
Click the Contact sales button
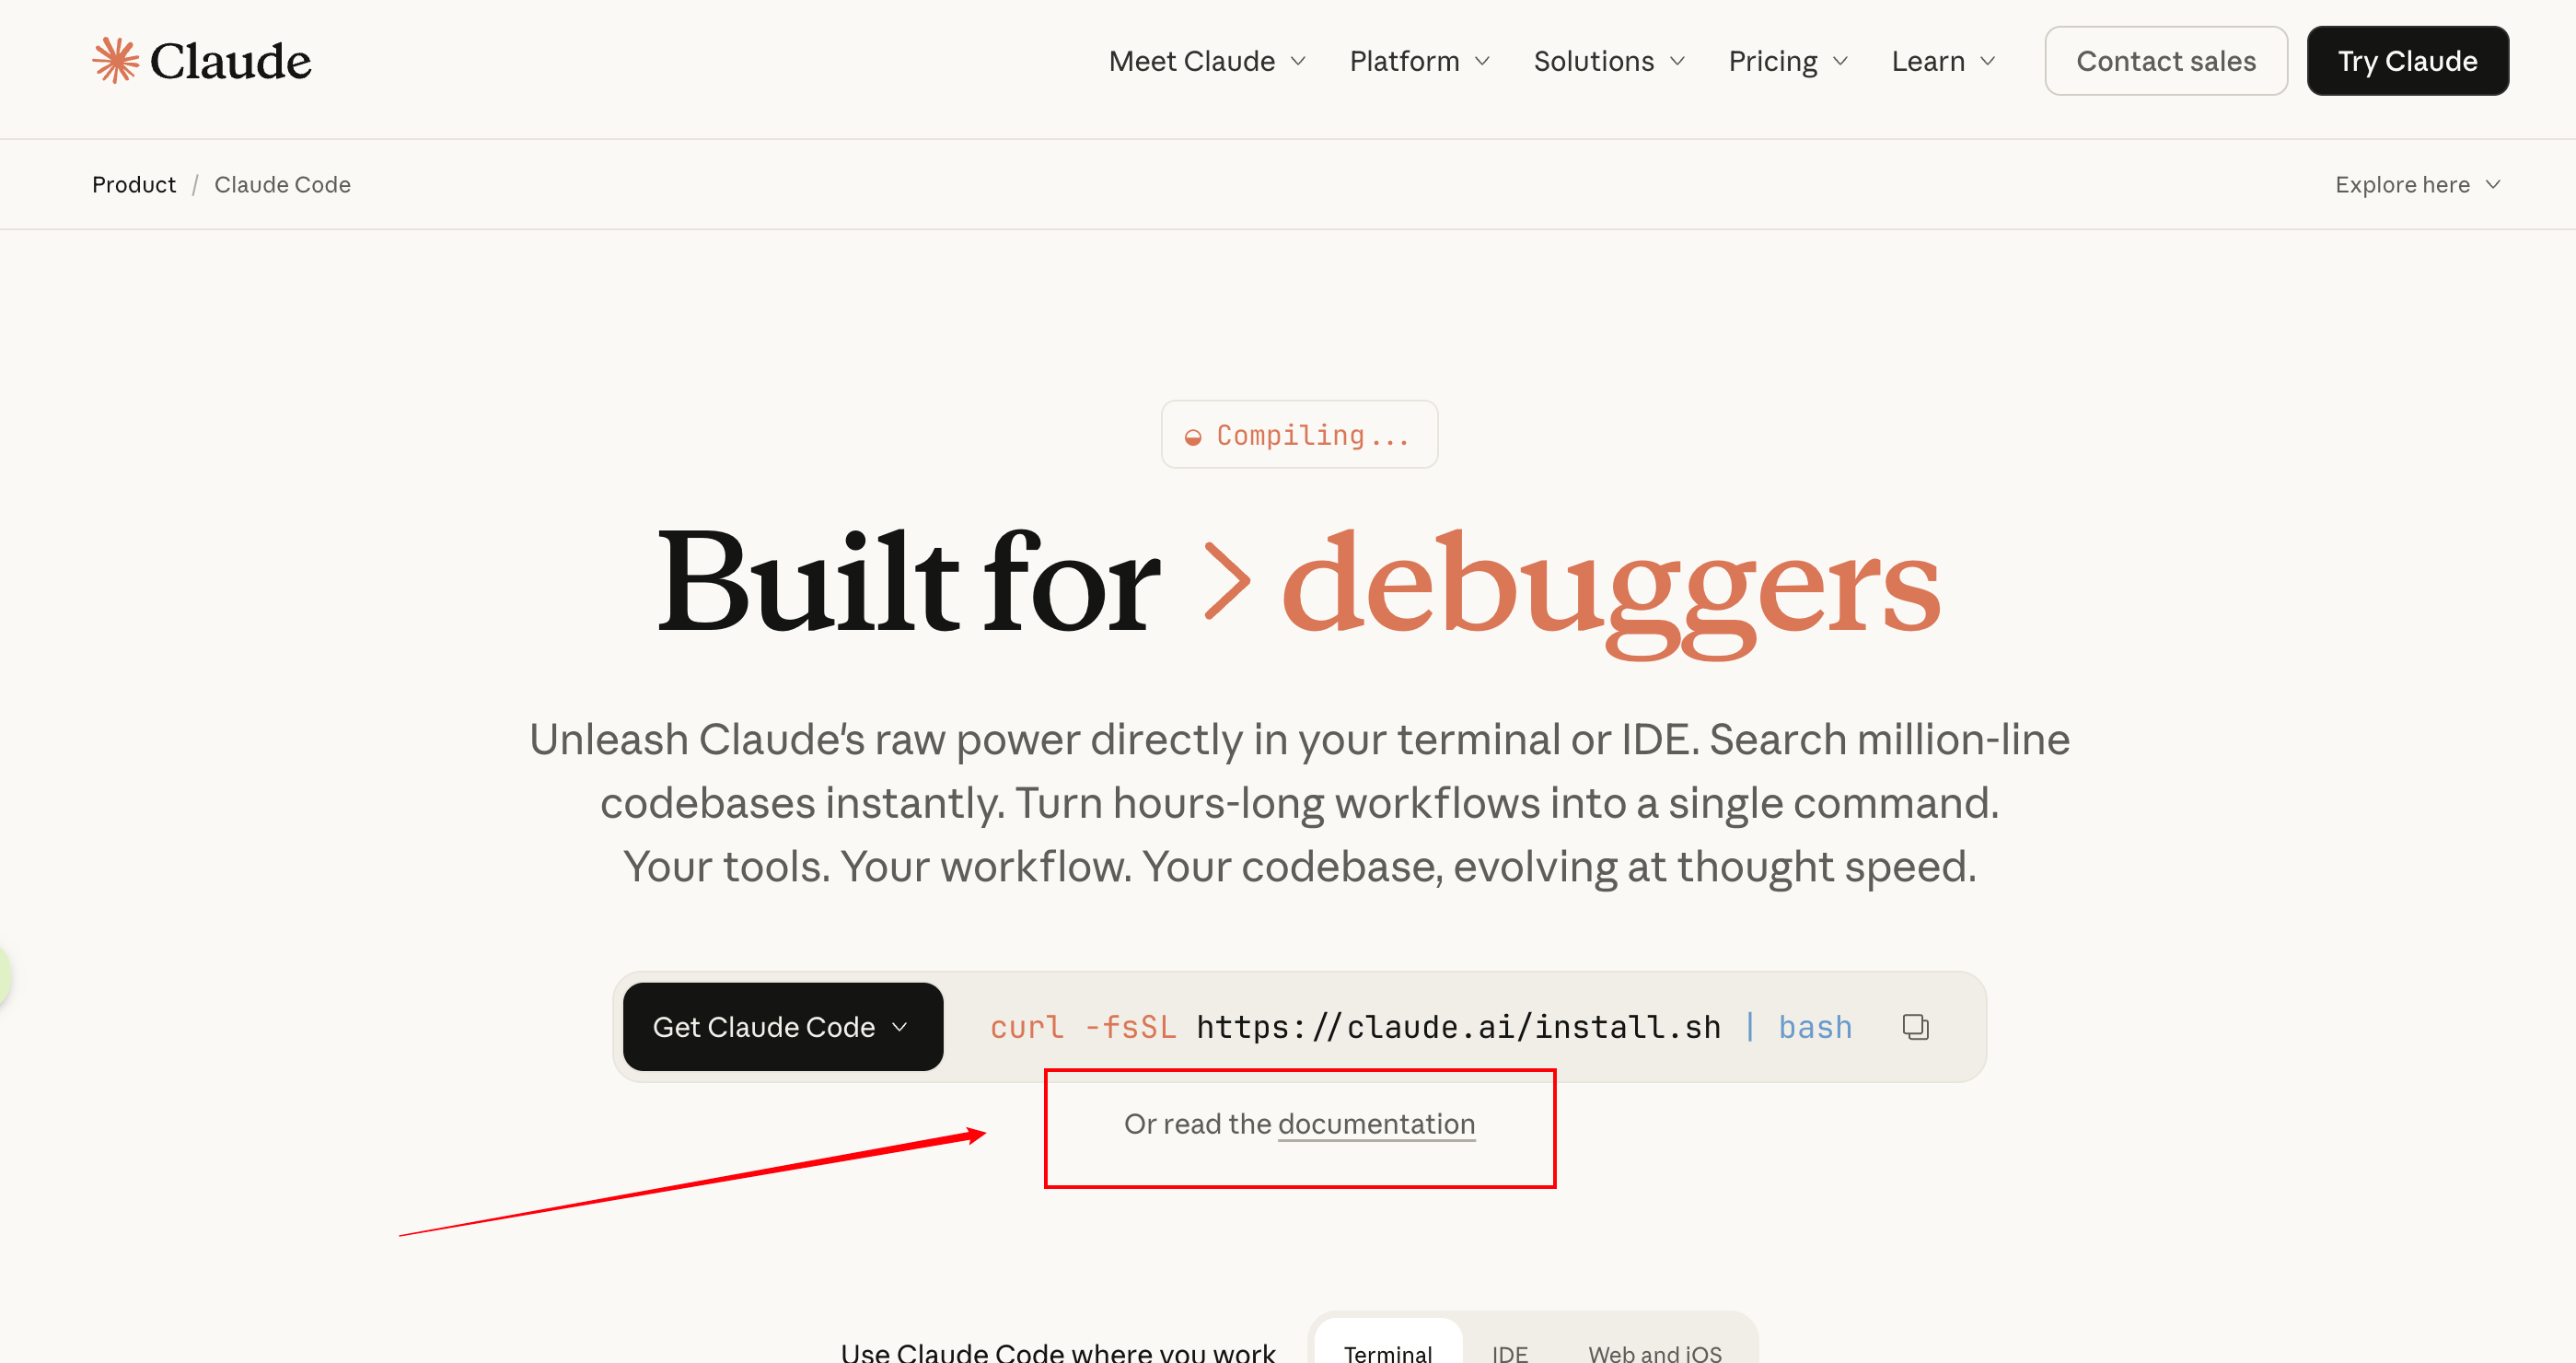[x=2165, y=61]
